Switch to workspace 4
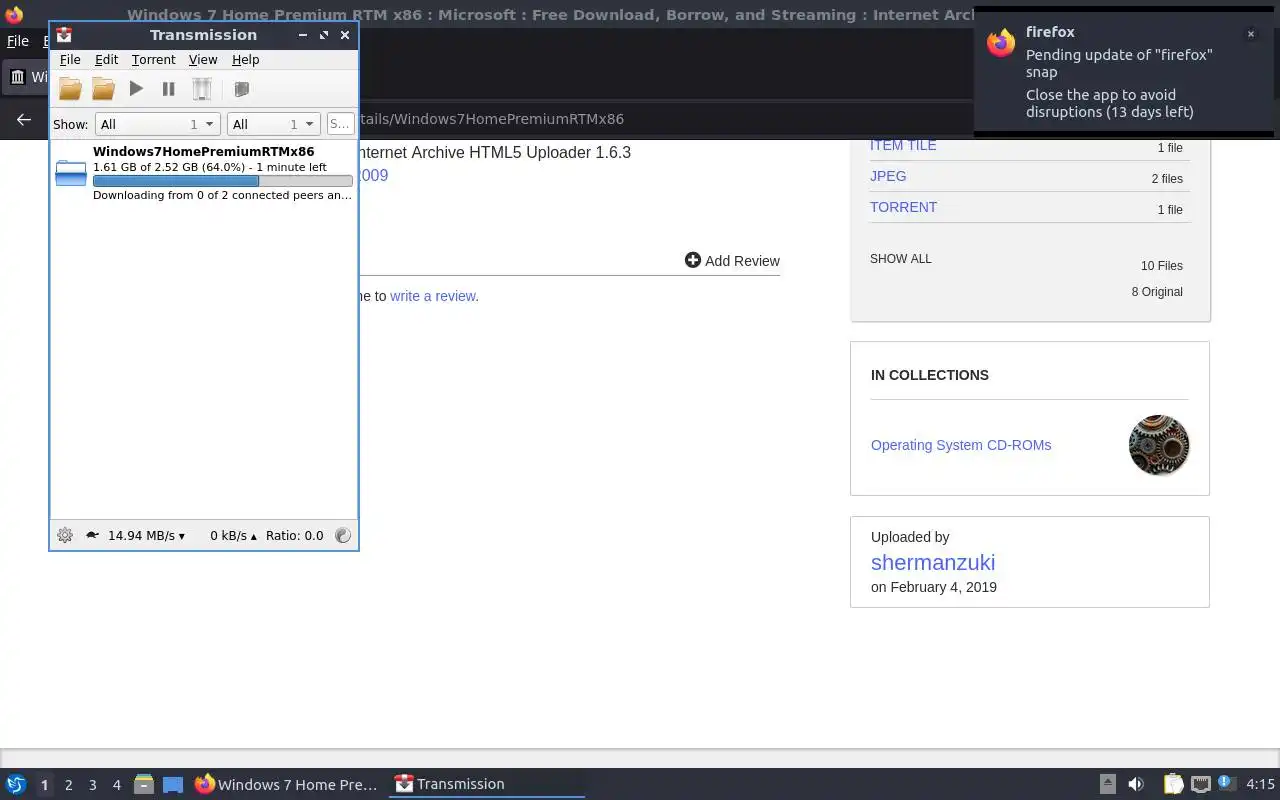Screen dimensions: 1280x800 pos(116,785)
